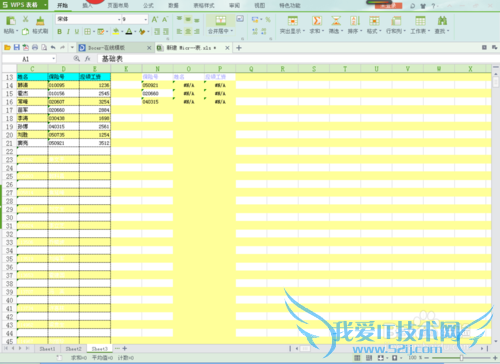Toggle Underline formatting

pos(77,32)
